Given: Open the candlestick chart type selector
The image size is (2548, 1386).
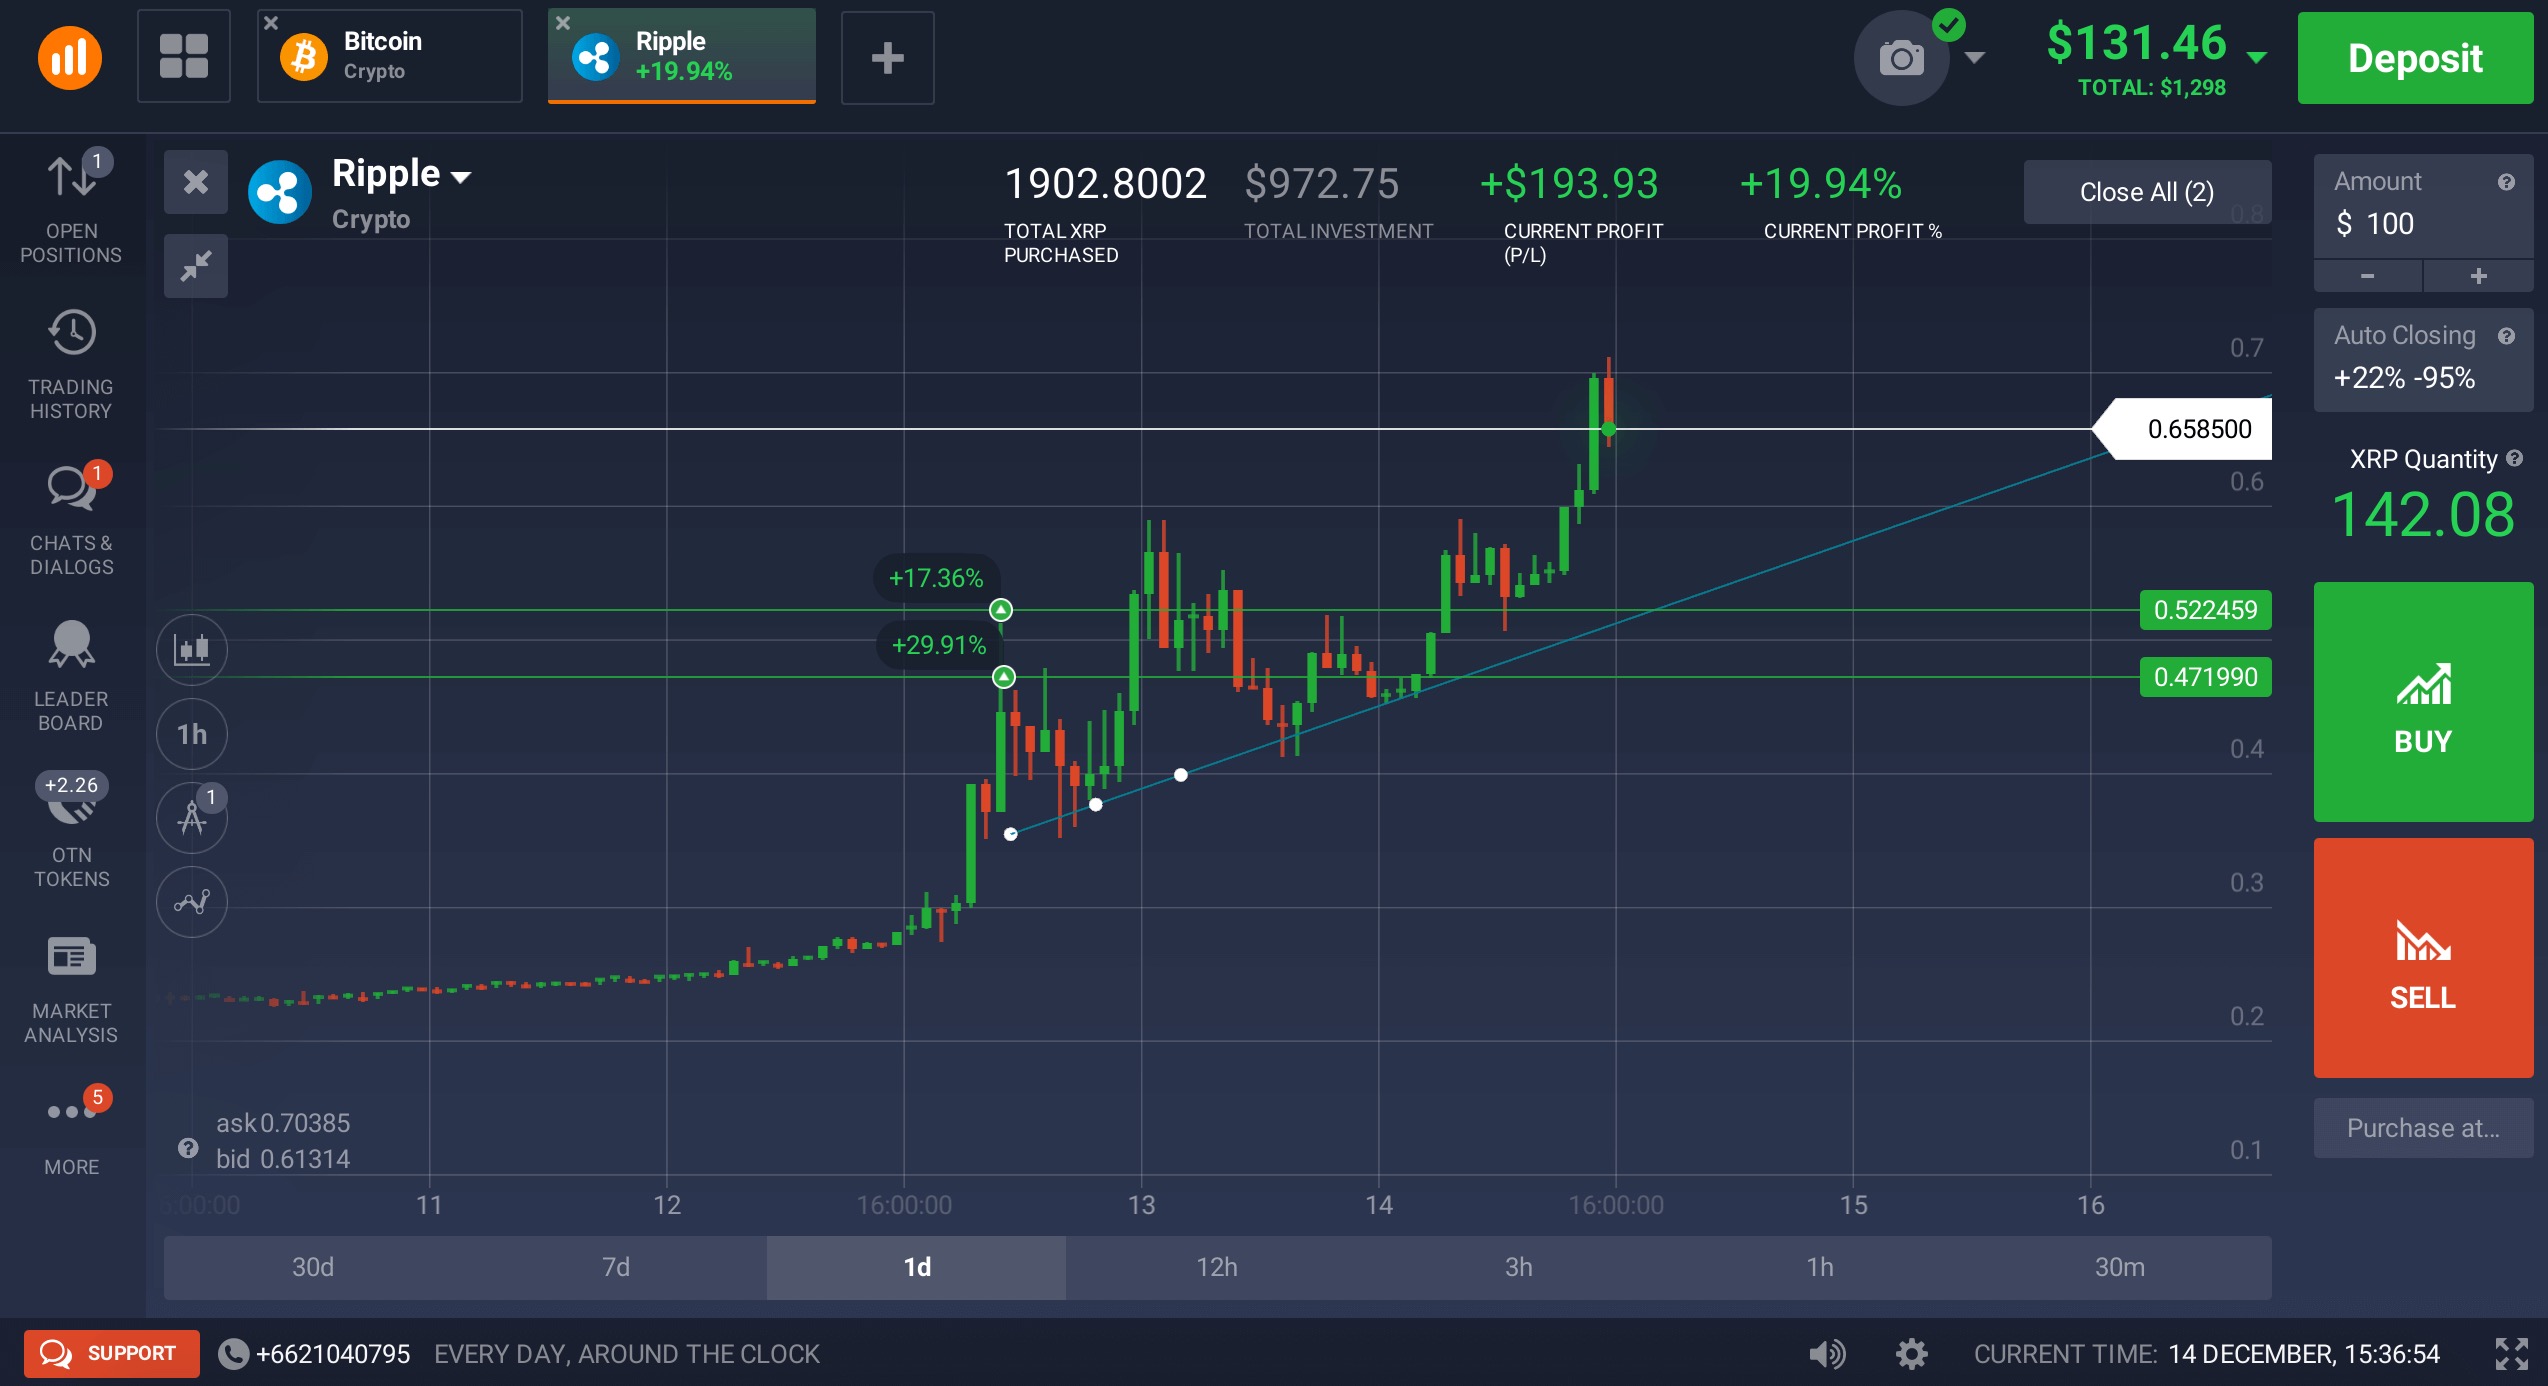Looking at the screenshot, I should 192,650.
